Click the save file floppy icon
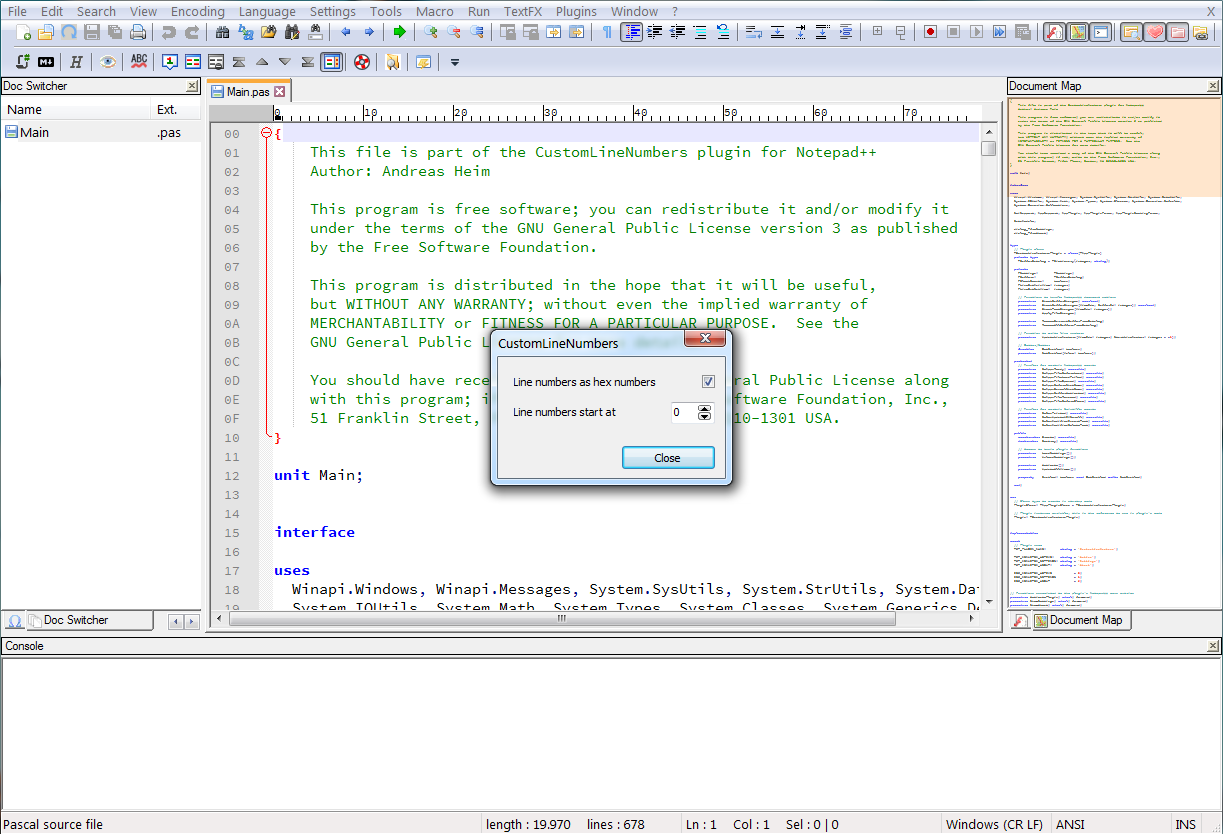Screen dimensions: 1223x834 point(92,32)
